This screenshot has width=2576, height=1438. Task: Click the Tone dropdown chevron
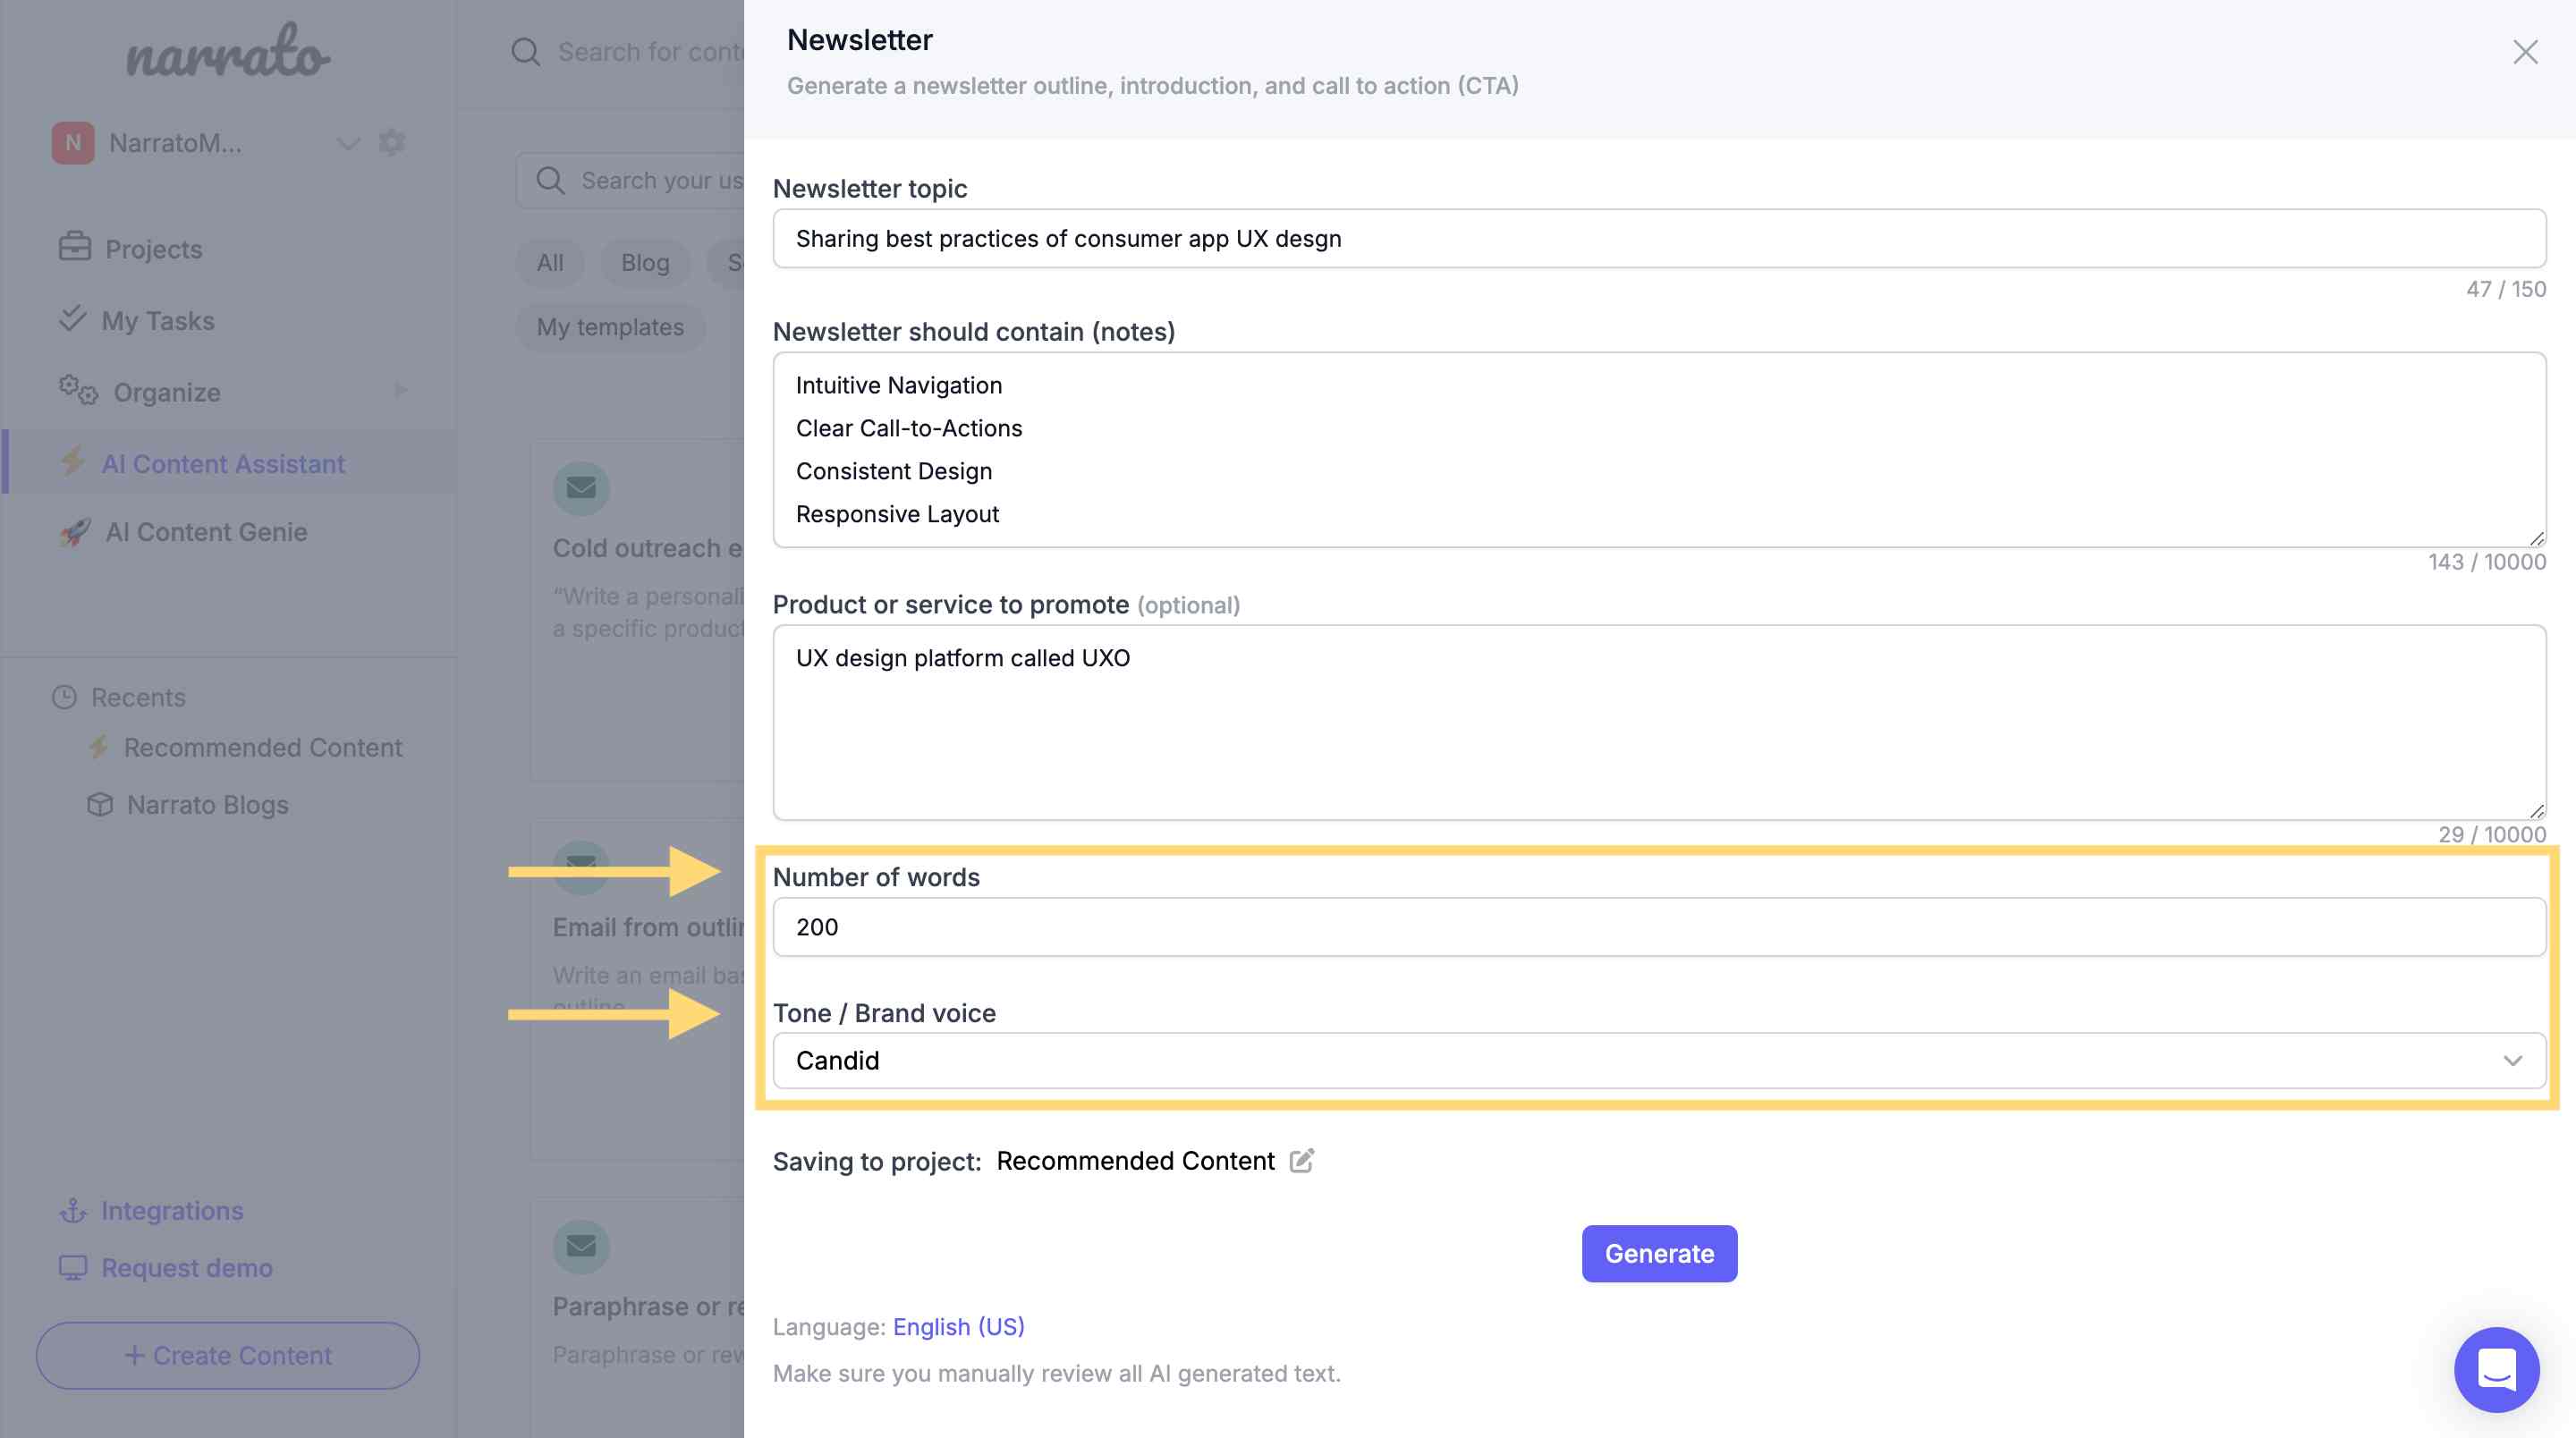[2512, 1060]
